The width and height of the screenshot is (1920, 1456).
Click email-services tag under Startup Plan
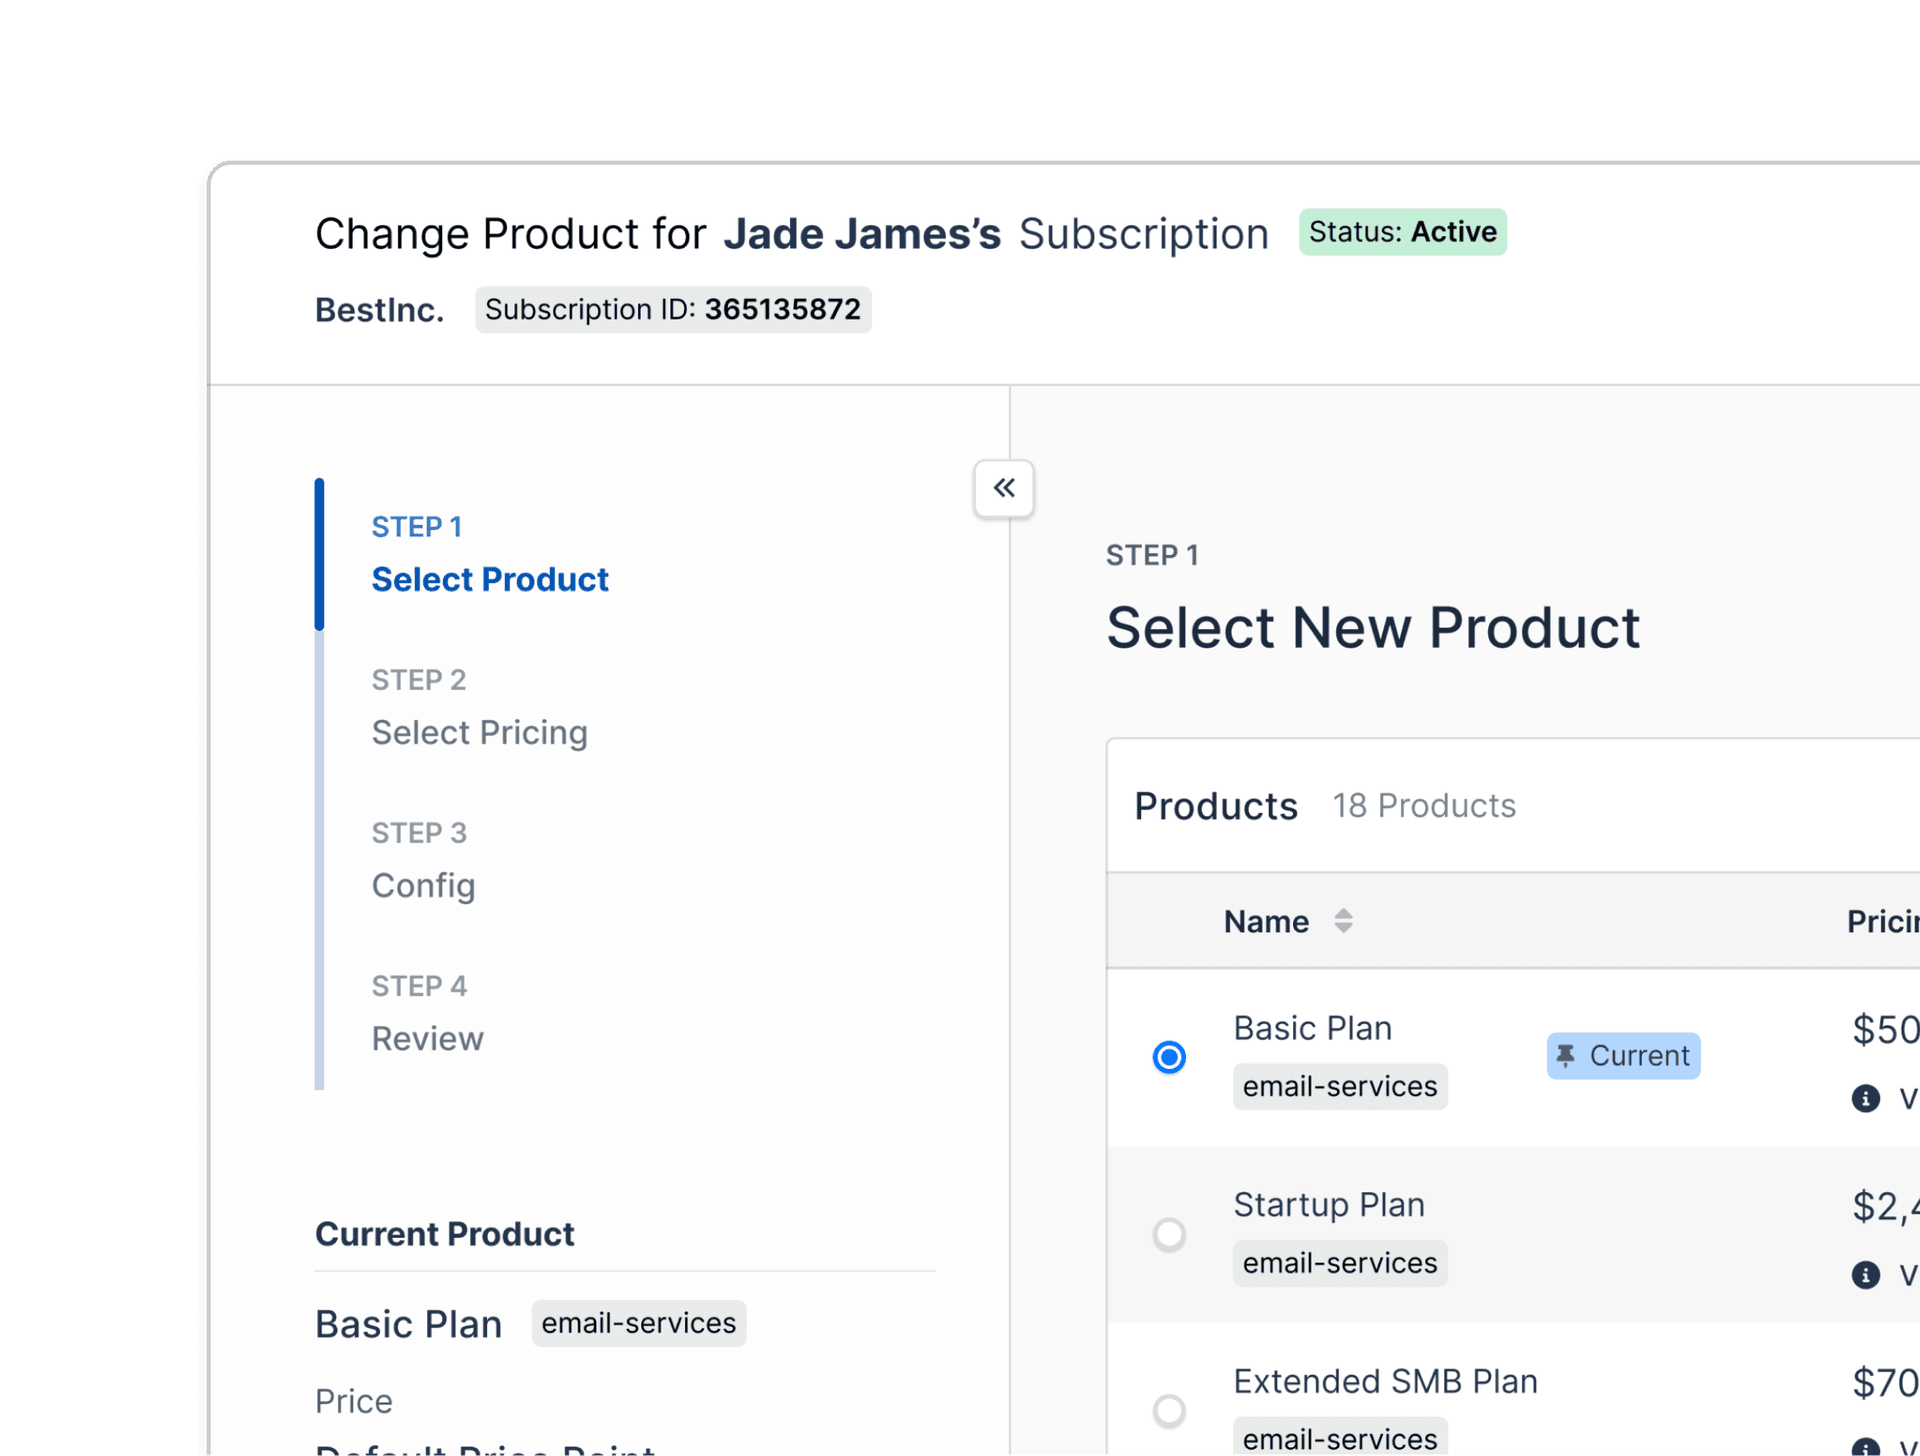point(1339,1263)
